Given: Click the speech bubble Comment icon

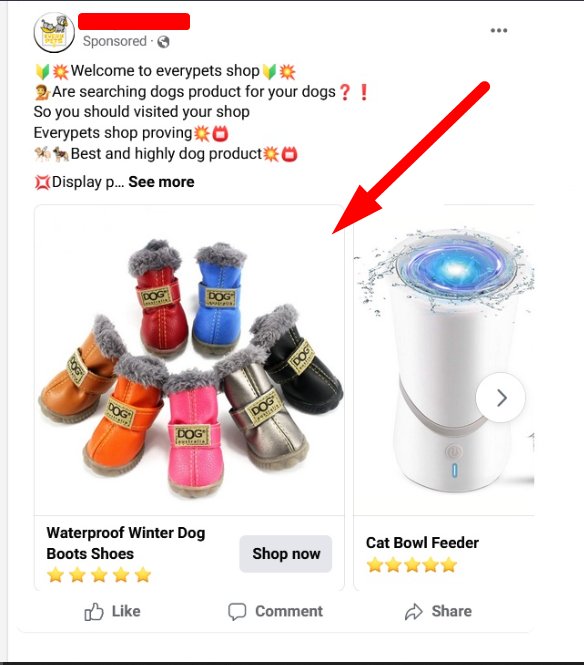Looking at the screenshot, I should [x=237, y=612].
